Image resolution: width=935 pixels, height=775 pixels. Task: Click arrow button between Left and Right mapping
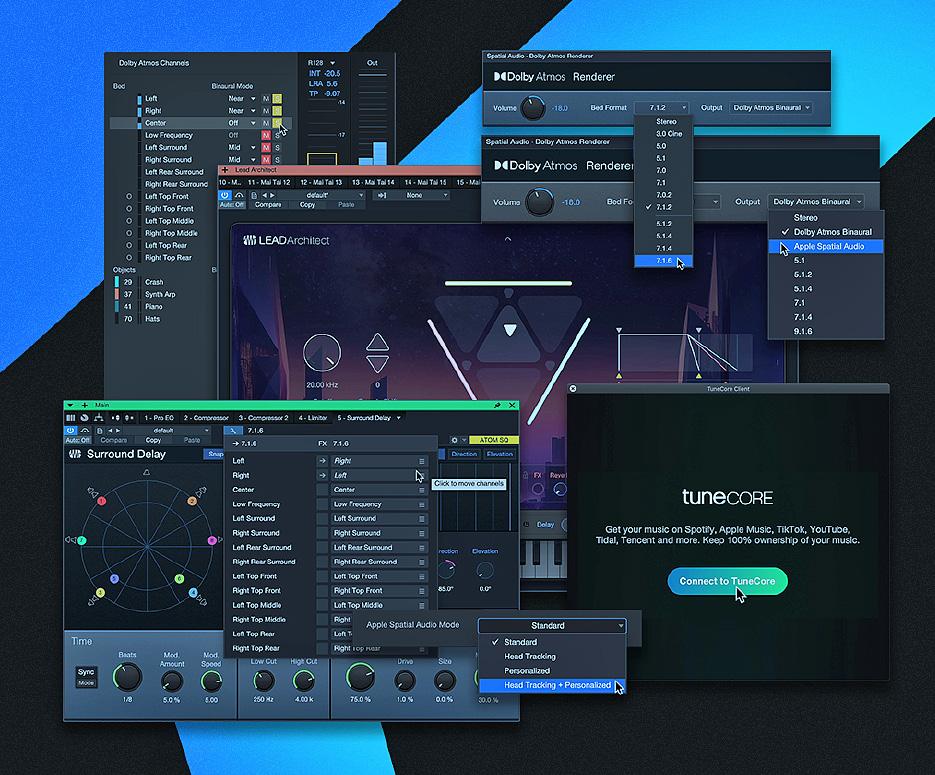(322, 461)
